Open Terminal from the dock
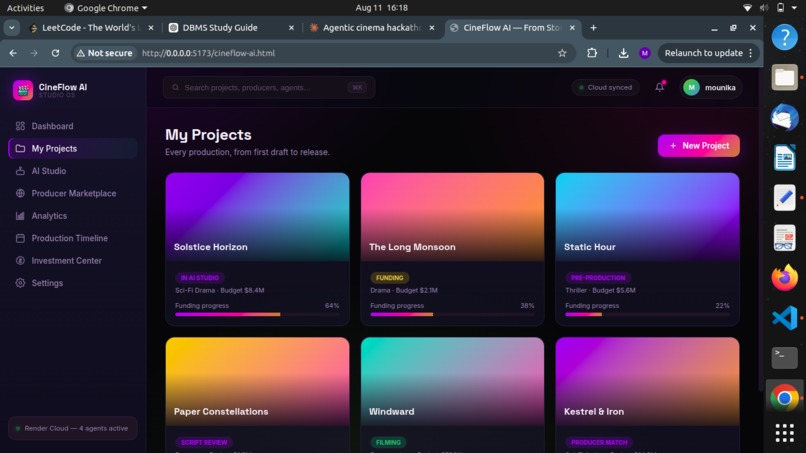Image resolution: width=806 pixels, height=453 pixels. (784, 358)
